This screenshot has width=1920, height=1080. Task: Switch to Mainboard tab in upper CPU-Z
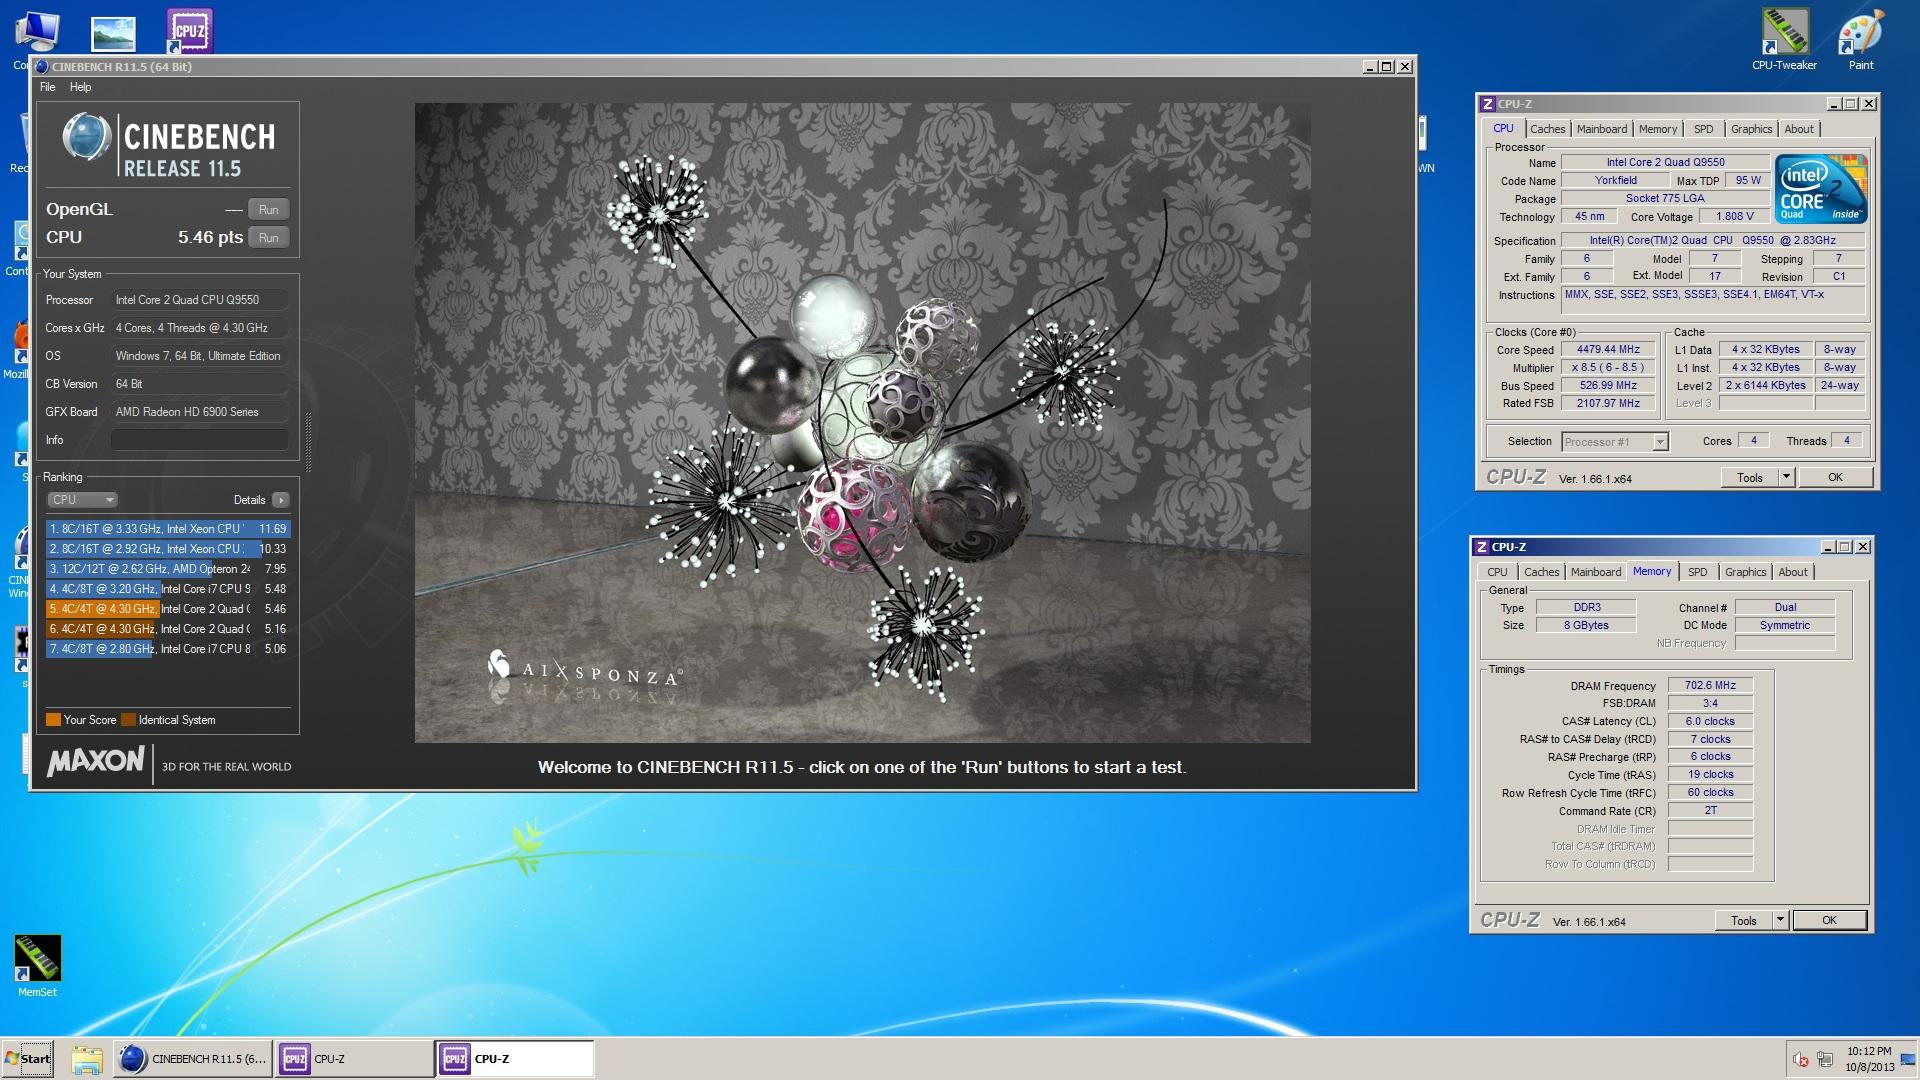pyautogui.click(x=1601, y=129)
